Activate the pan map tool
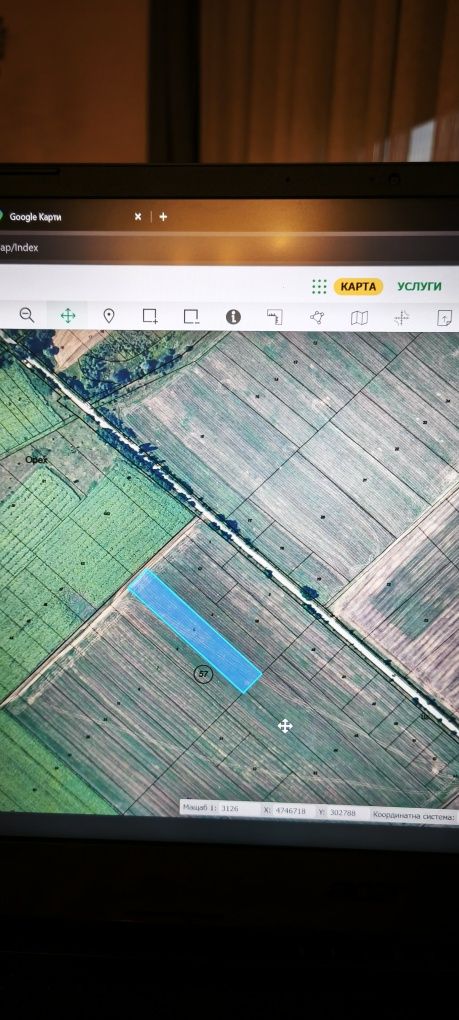 tap(68, 316)
